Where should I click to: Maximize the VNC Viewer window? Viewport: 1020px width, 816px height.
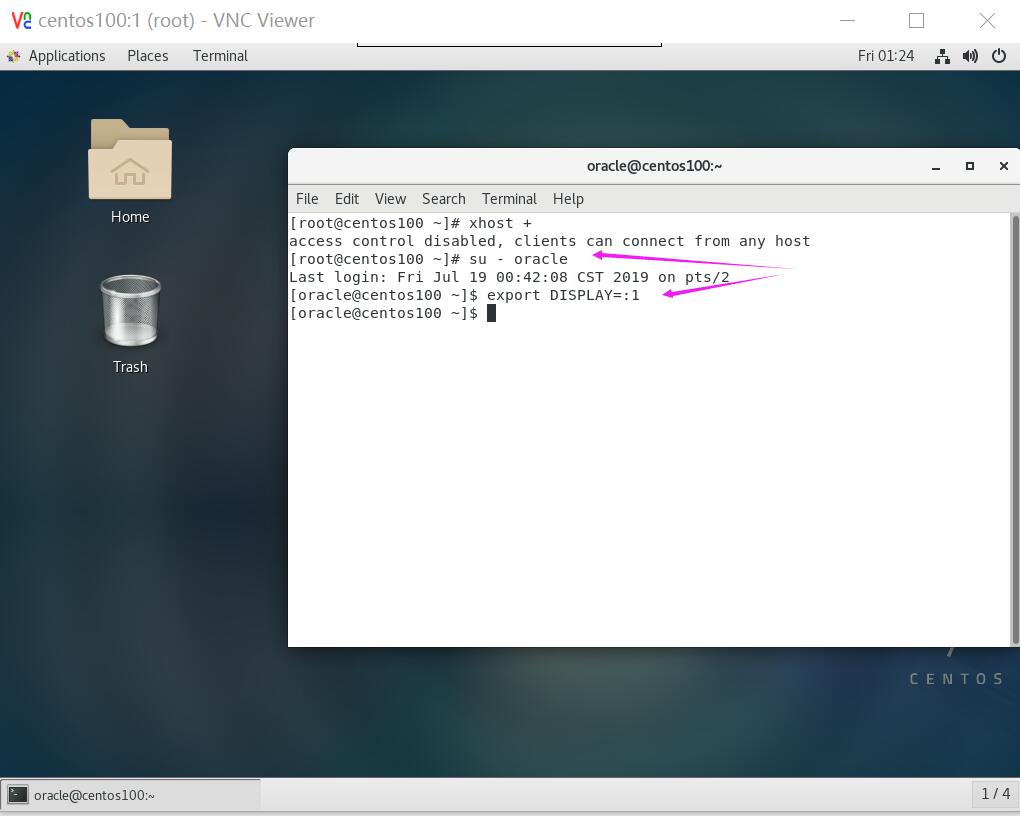click(x=917, y=21)
